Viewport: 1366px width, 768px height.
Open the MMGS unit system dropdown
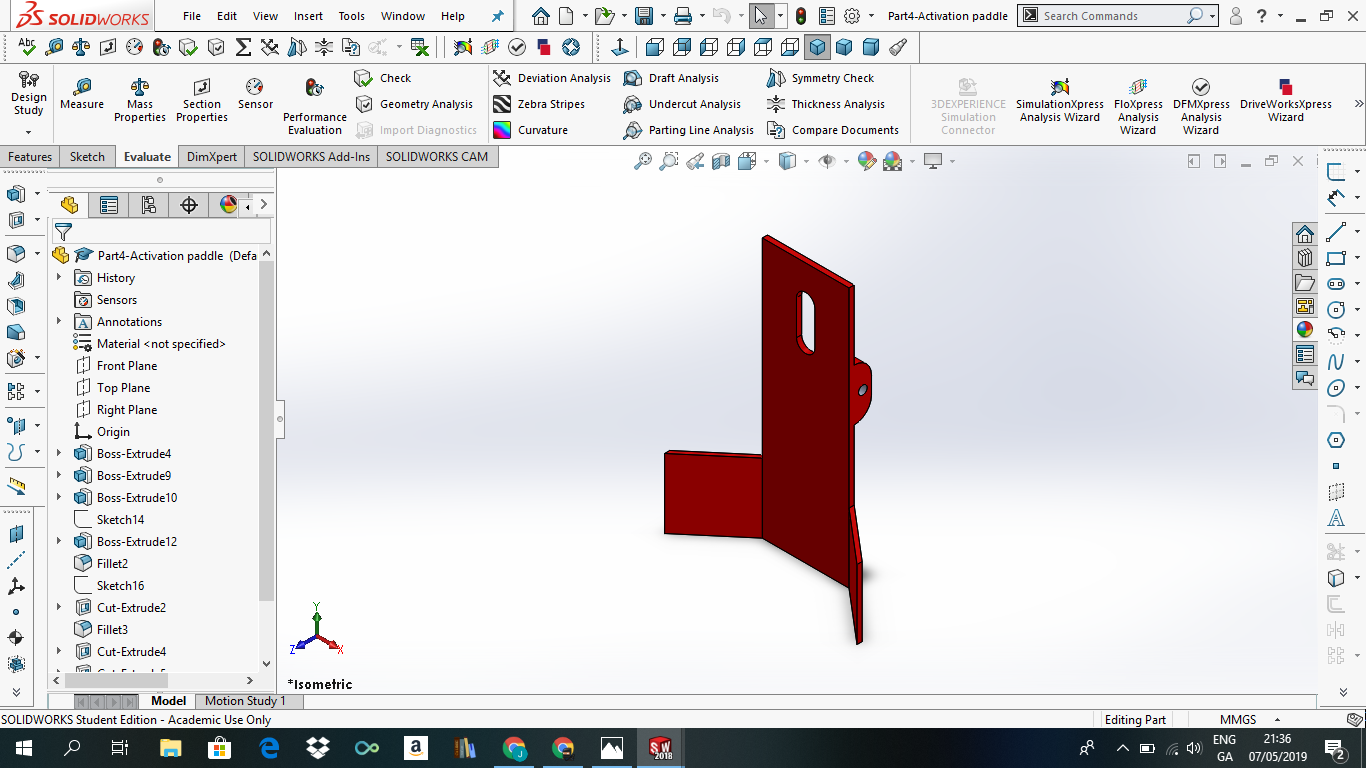point(1277,720)
